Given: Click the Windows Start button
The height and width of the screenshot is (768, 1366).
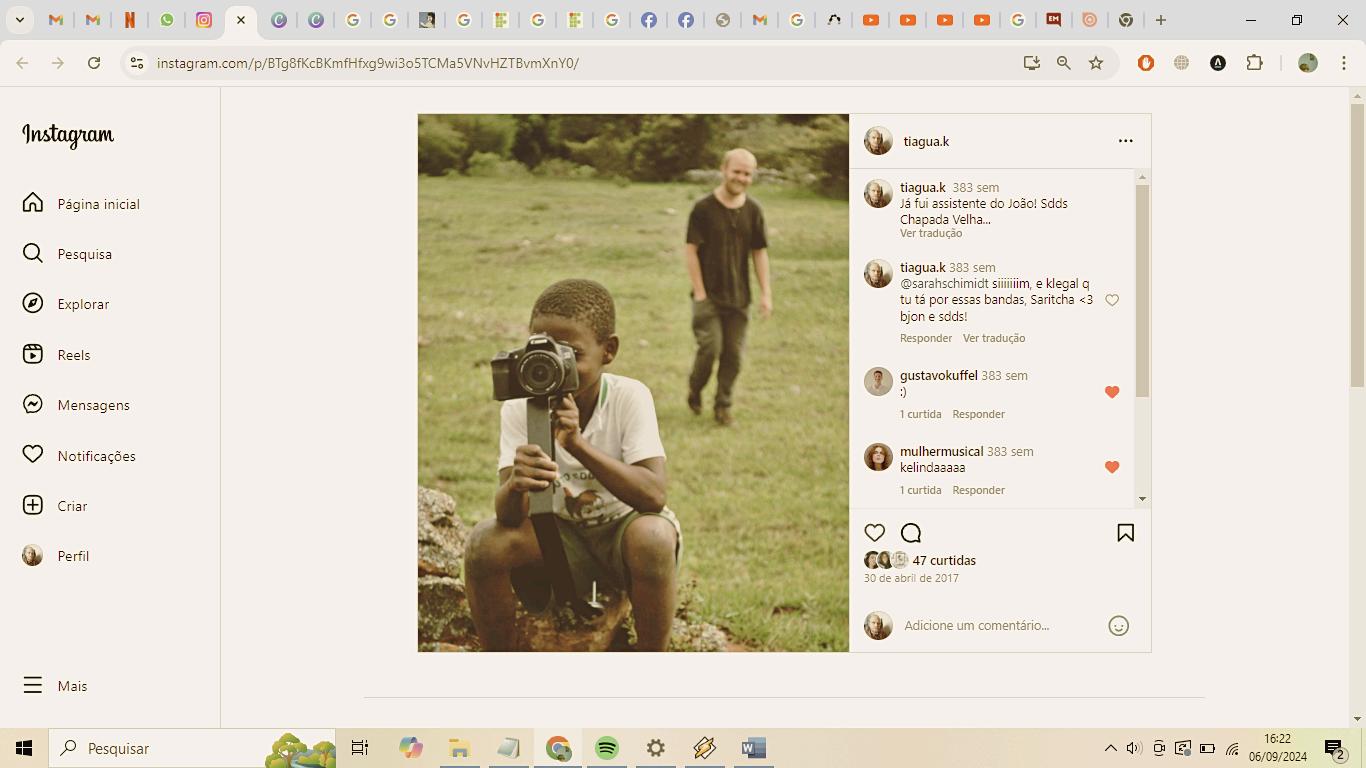Looking at the screenshot, I should [24, 748].
